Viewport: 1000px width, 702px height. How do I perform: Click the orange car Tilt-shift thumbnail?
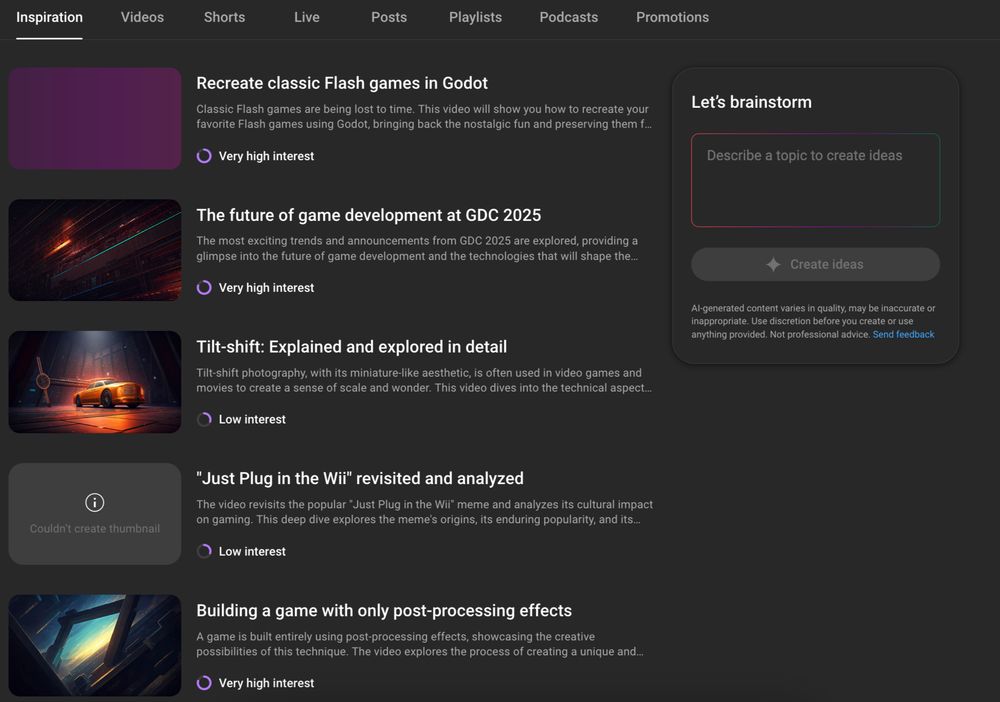click(95, 382)
